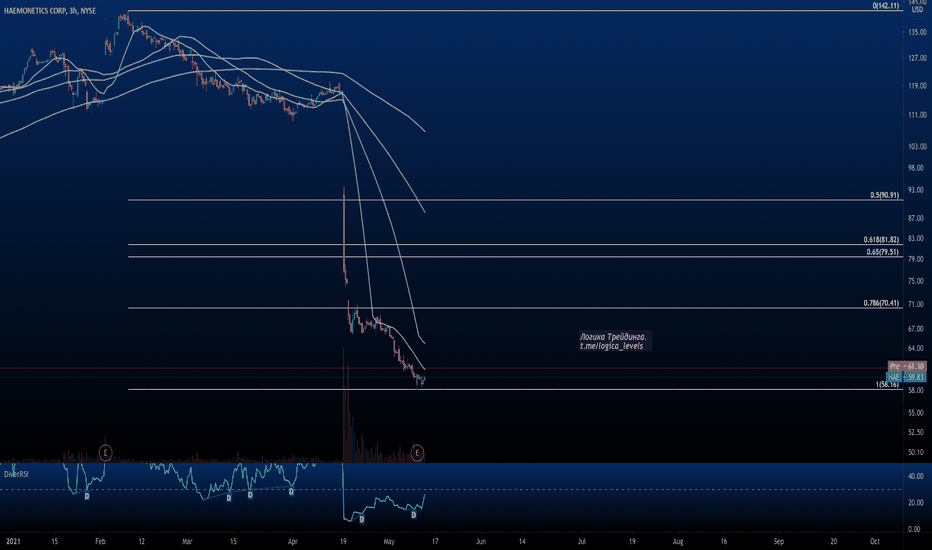This screenshot has height=550, width=932.
Task: Click the Apr label on the time axis
Action: pyautogui.click(x=292, y=542)
